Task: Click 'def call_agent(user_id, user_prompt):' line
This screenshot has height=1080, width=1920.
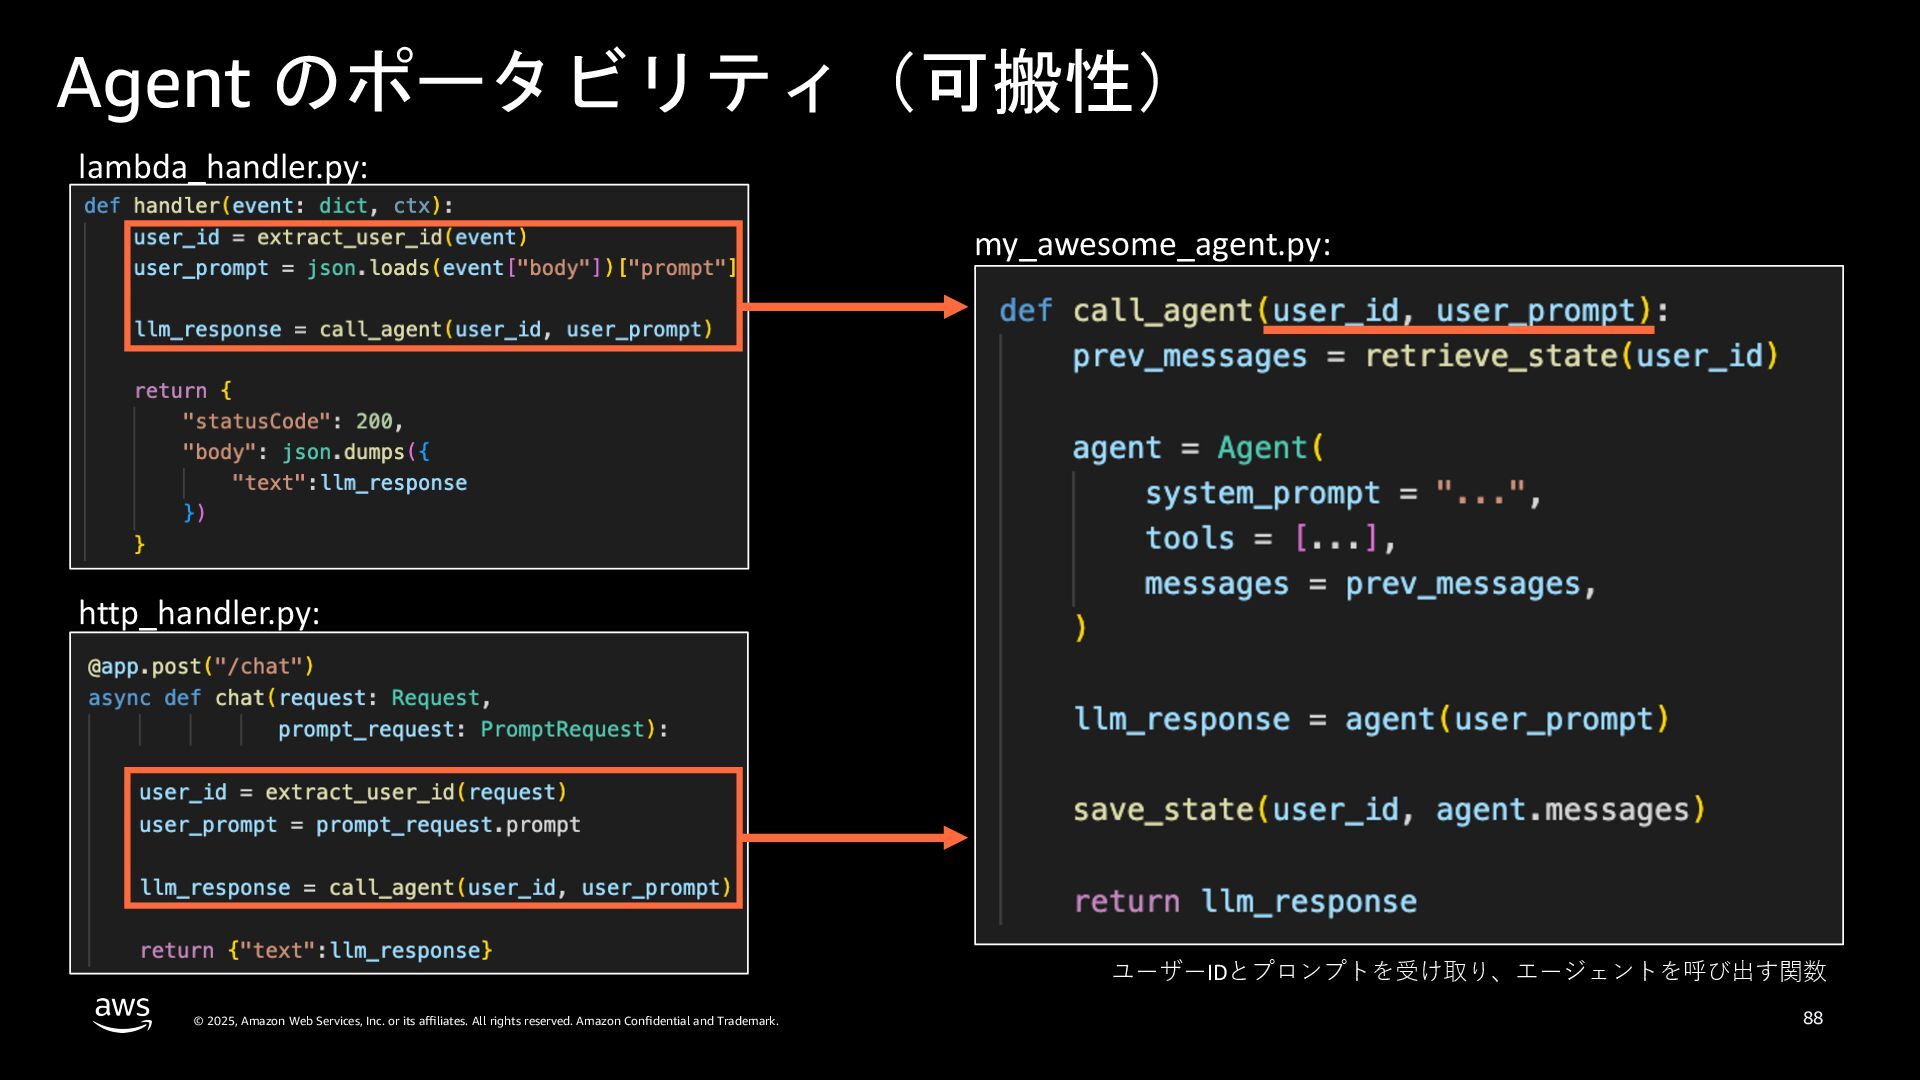Action: click(1335, 311)
